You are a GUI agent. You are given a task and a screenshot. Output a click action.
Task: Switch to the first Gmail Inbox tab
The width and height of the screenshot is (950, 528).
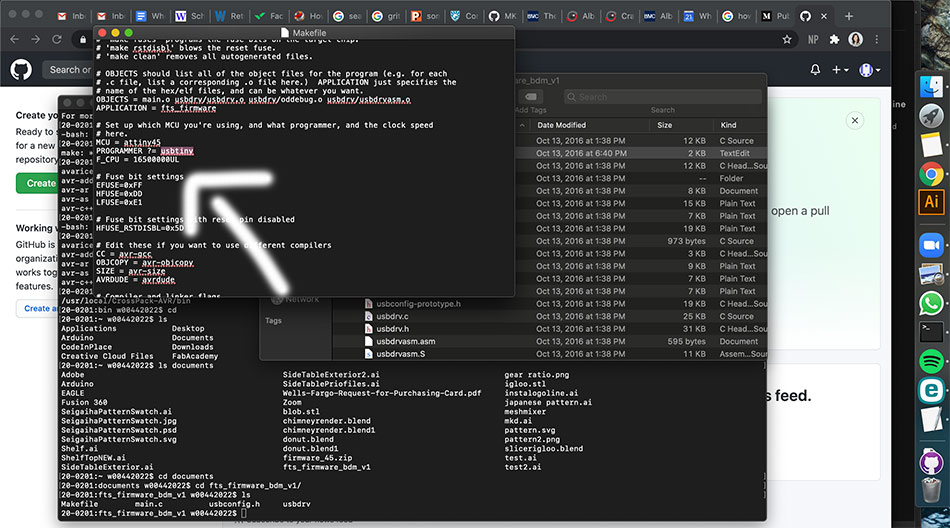pos(71,16)
